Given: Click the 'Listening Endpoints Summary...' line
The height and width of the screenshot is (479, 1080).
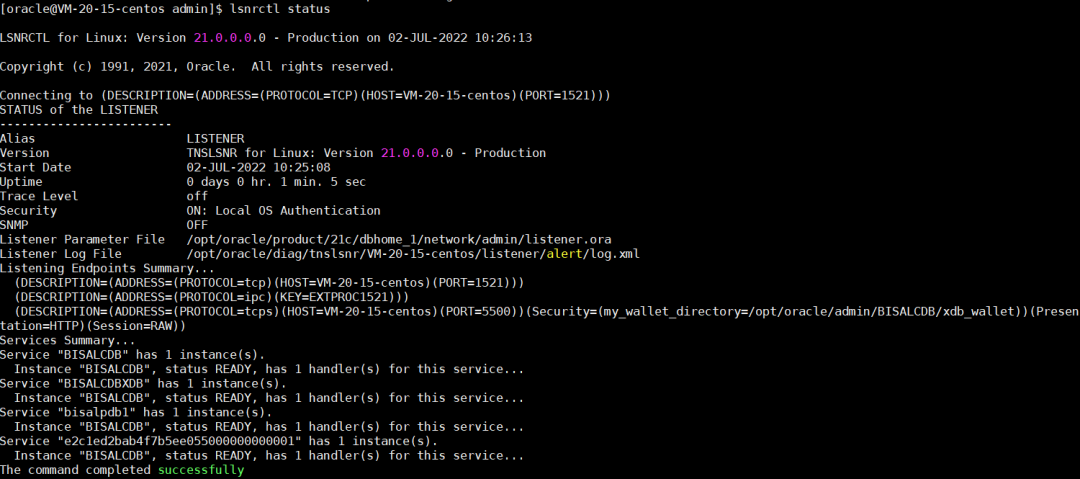Looking at the screenshot, I should coord(107,269).
